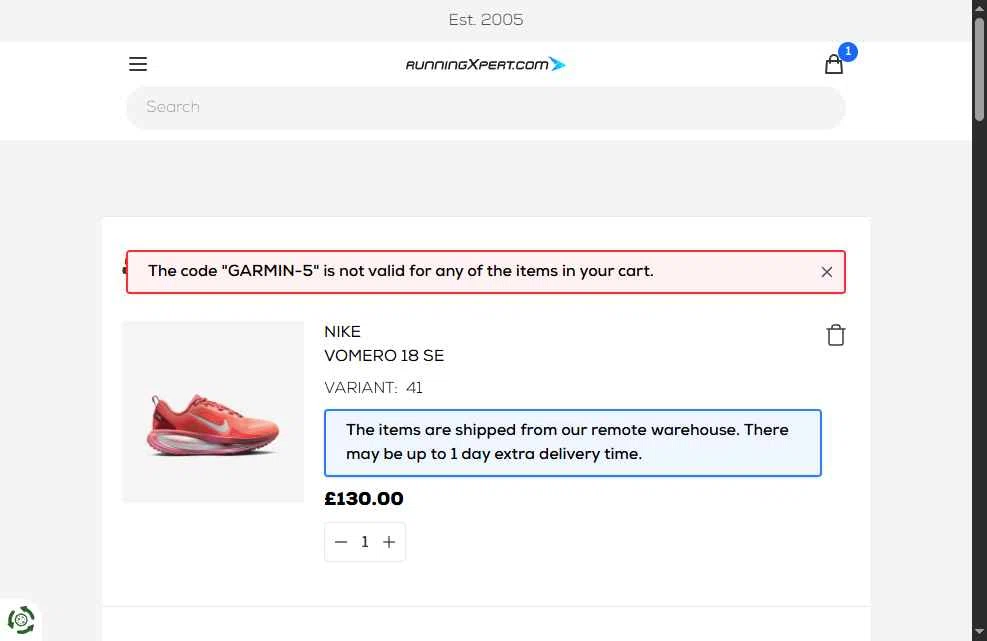This screenshot has width=987, height=641.
Task: Remove Vomero 18 SE with trash icon
Action: (835, 335)
